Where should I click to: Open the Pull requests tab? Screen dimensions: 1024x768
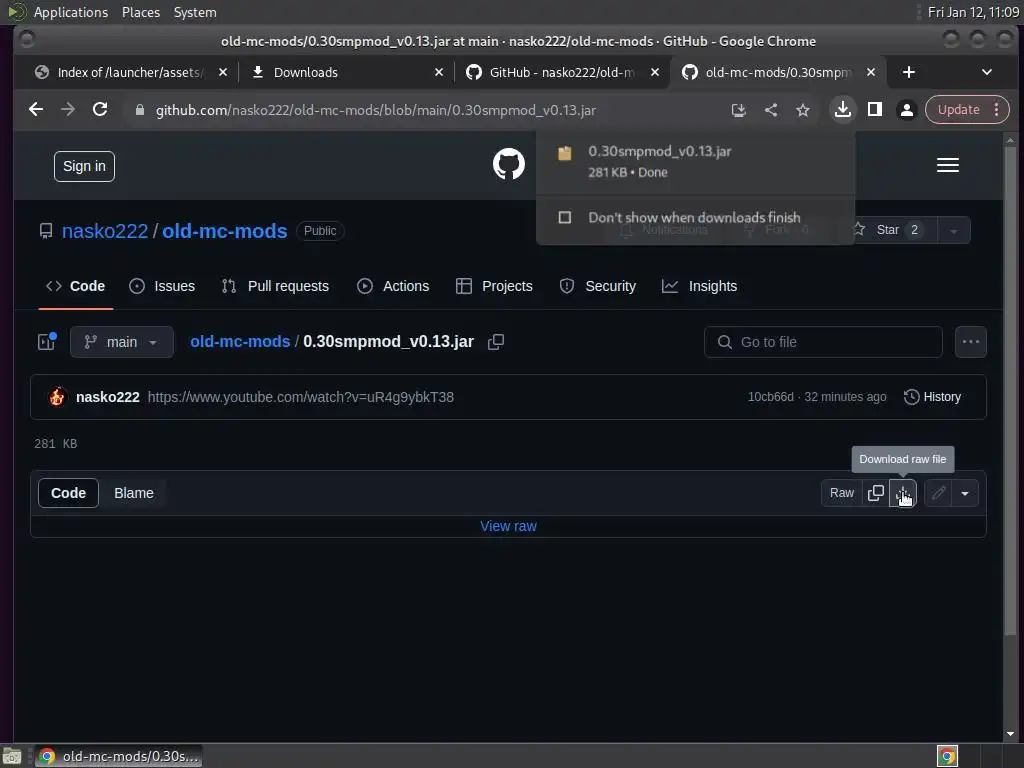click(275, 286)
